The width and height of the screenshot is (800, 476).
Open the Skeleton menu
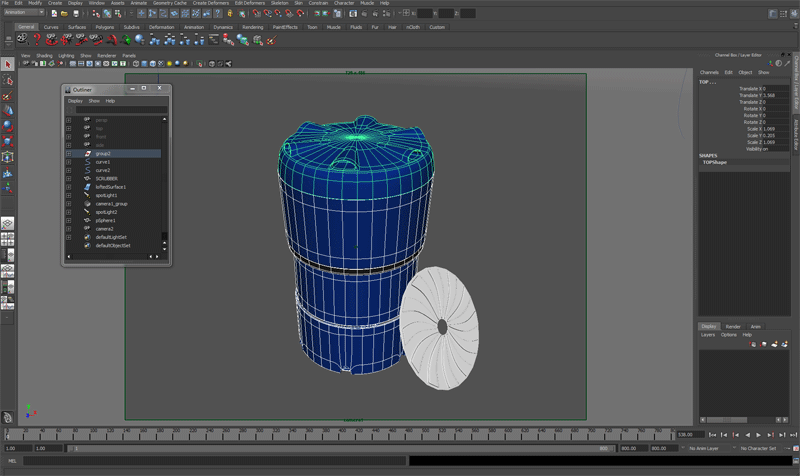coord(279,3)
